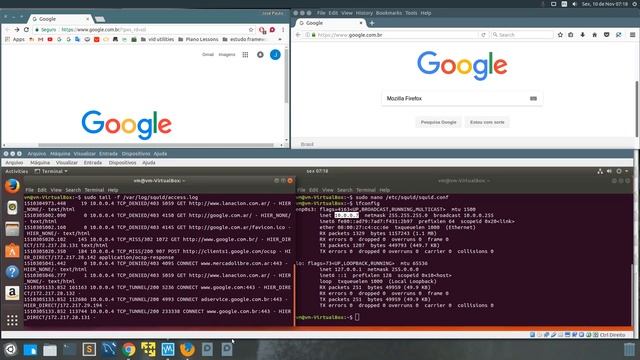Open Firefox from host taskbar

[x=187, y=349]
